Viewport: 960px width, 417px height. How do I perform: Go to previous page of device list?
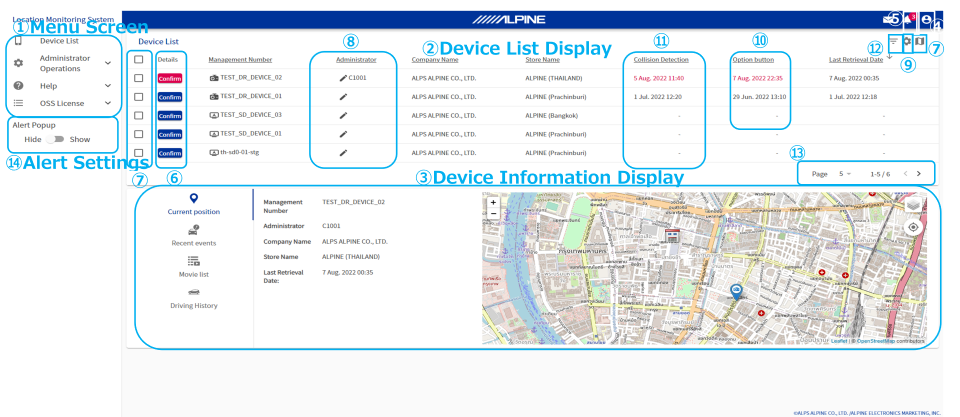coord(906,174)
